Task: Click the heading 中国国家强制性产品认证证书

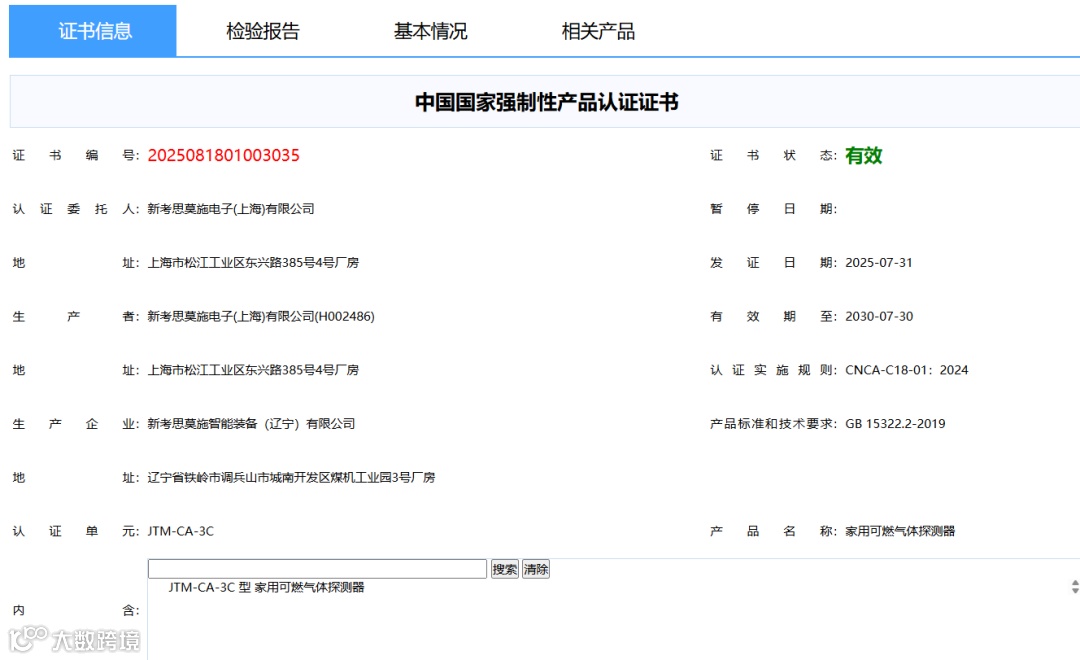Action: (x=546, y=102)
